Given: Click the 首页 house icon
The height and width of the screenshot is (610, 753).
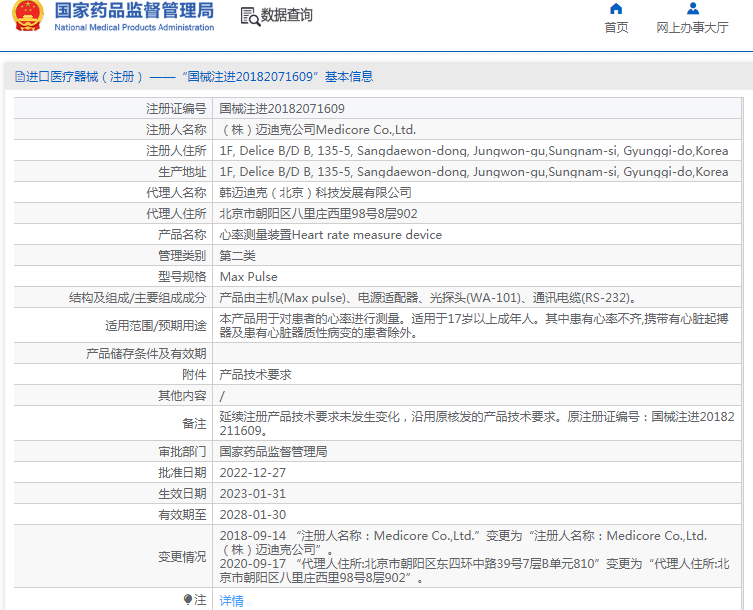Looking at the screenshot, I should tap(616, 9).
